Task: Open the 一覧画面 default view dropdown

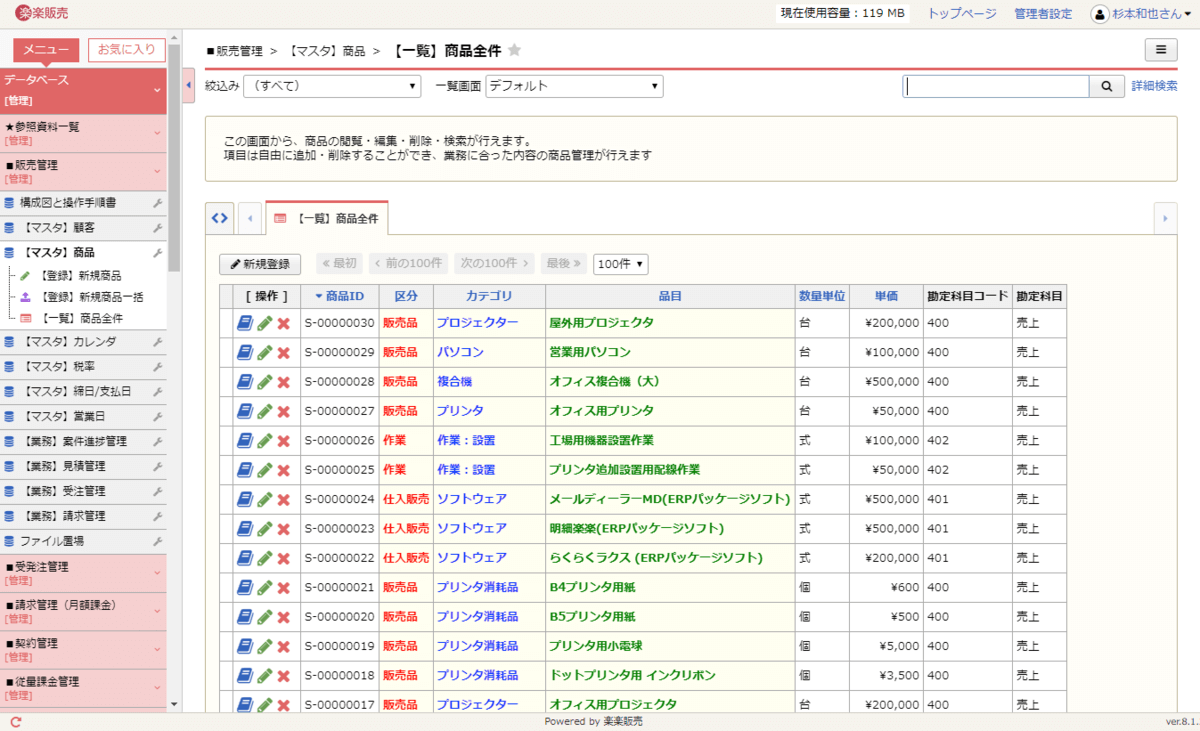Action: pyautogui.click(x=574, y=87)
